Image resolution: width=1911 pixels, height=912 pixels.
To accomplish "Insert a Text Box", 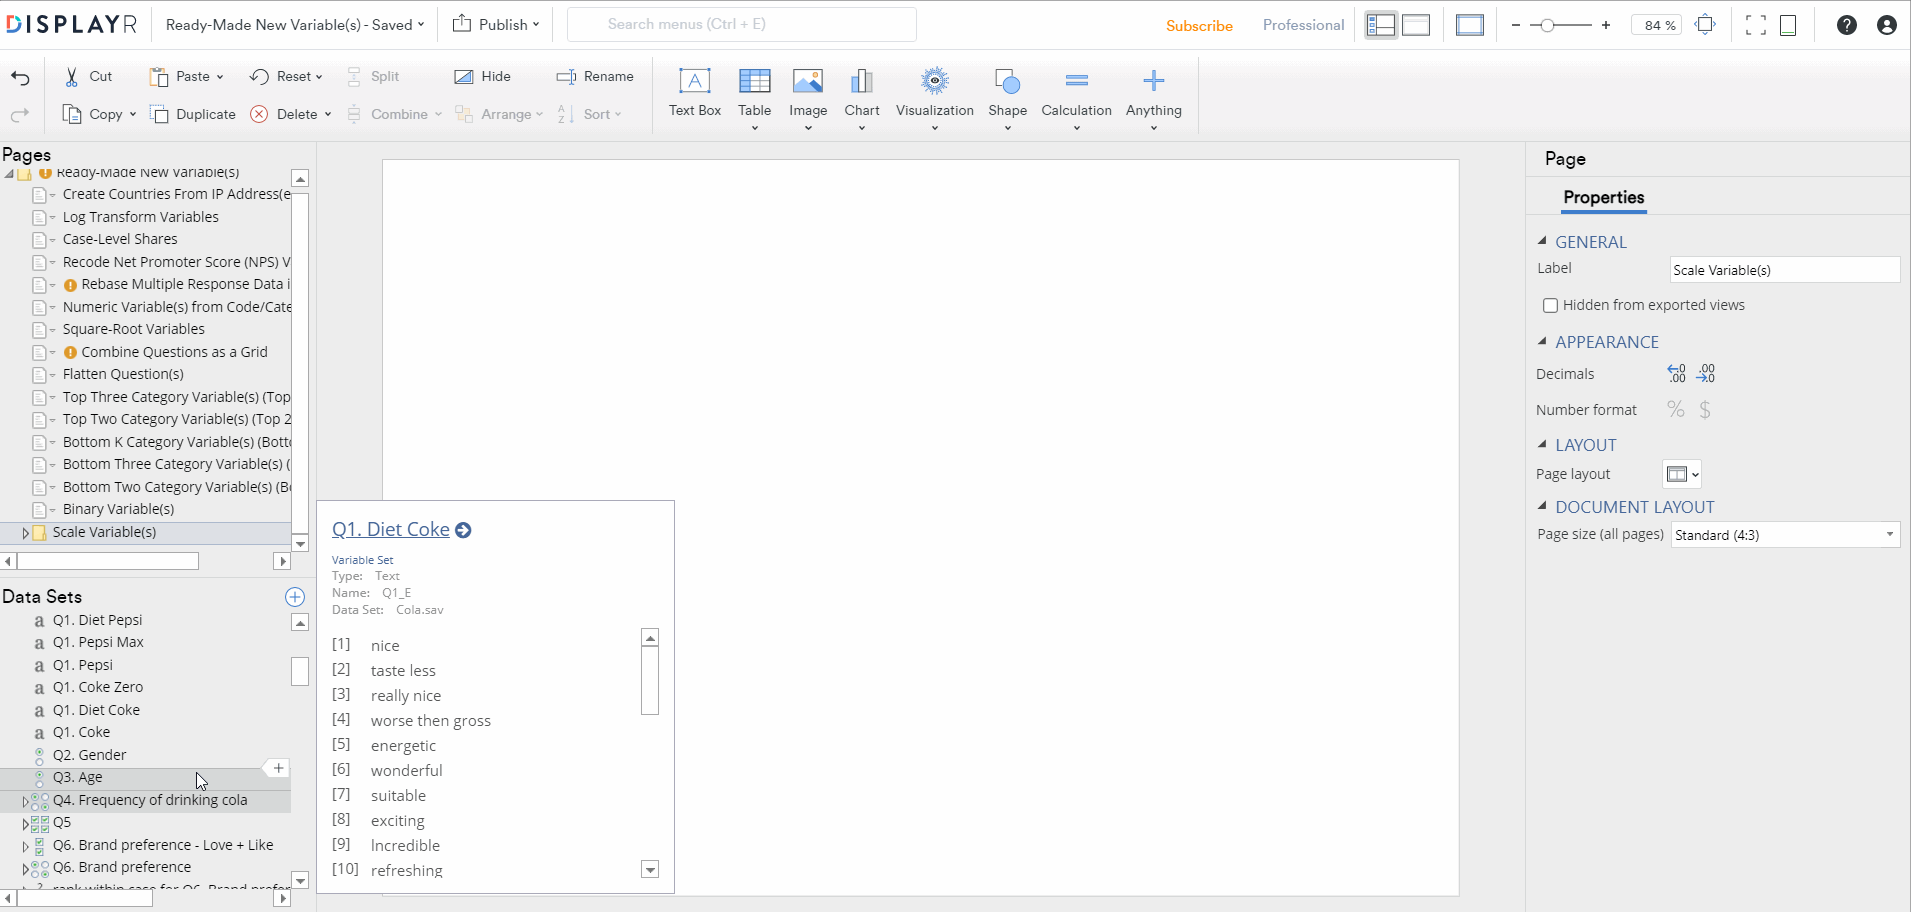I will tap(695, 92).
